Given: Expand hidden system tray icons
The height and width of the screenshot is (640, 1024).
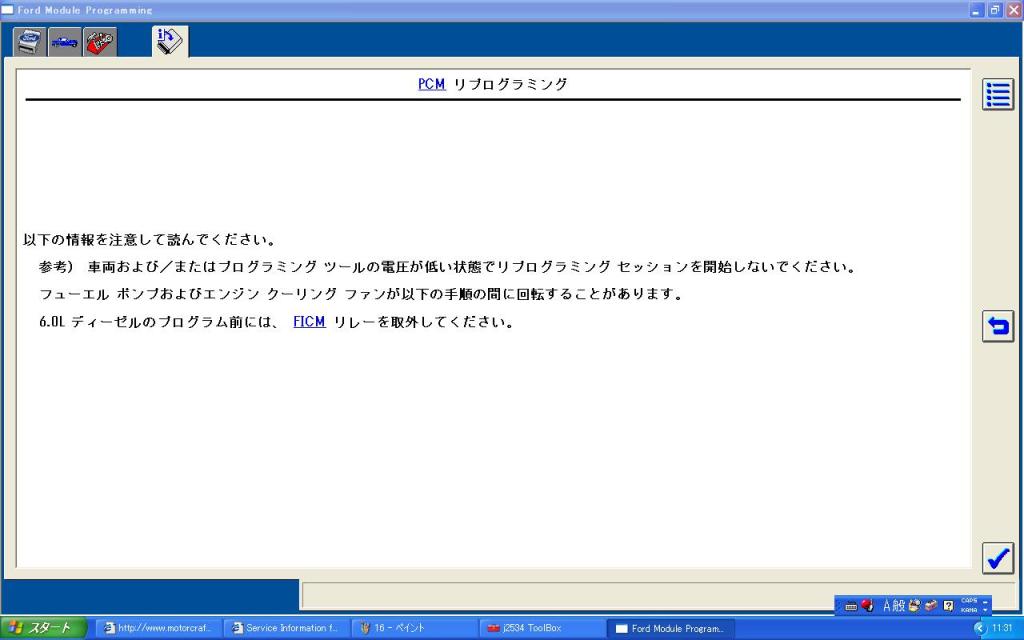Looking at the screenshot, I should 978,628.
